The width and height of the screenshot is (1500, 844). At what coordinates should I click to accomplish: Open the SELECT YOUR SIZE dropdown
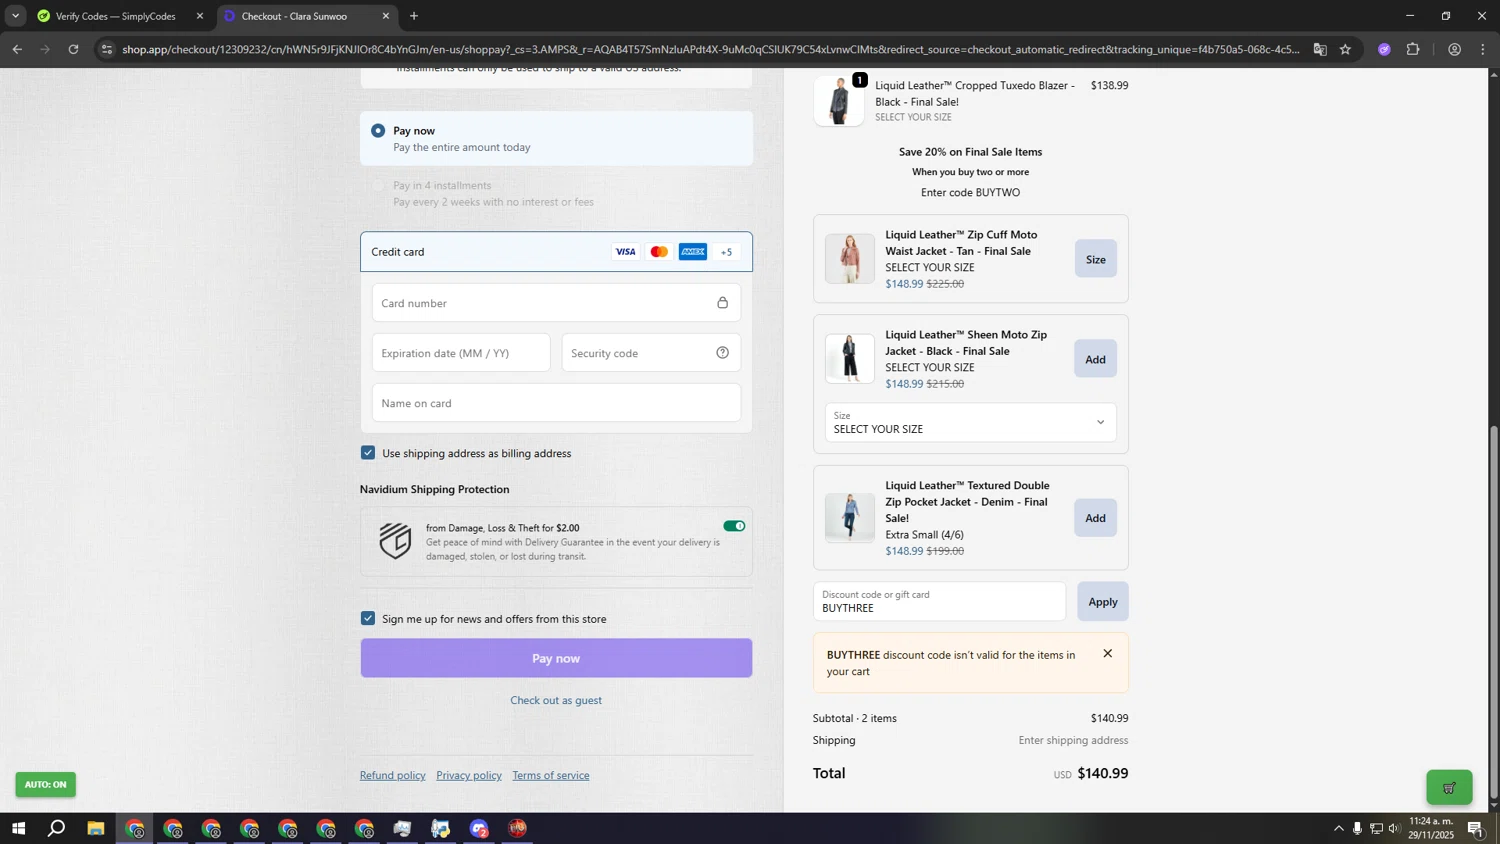pos(970,422)
